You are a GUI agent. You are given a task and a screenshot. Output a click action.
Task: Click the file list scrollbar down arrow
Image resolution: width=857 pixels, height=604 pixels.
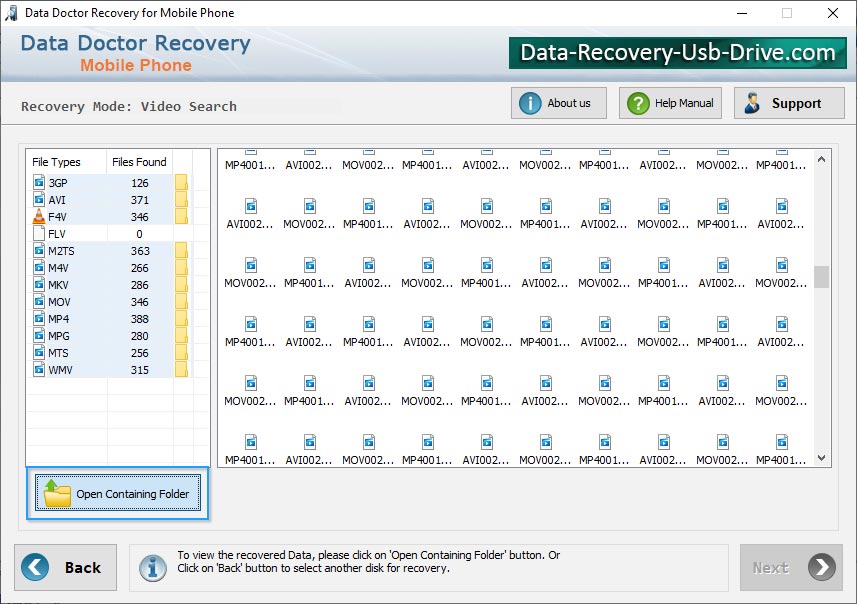[821, 458]
